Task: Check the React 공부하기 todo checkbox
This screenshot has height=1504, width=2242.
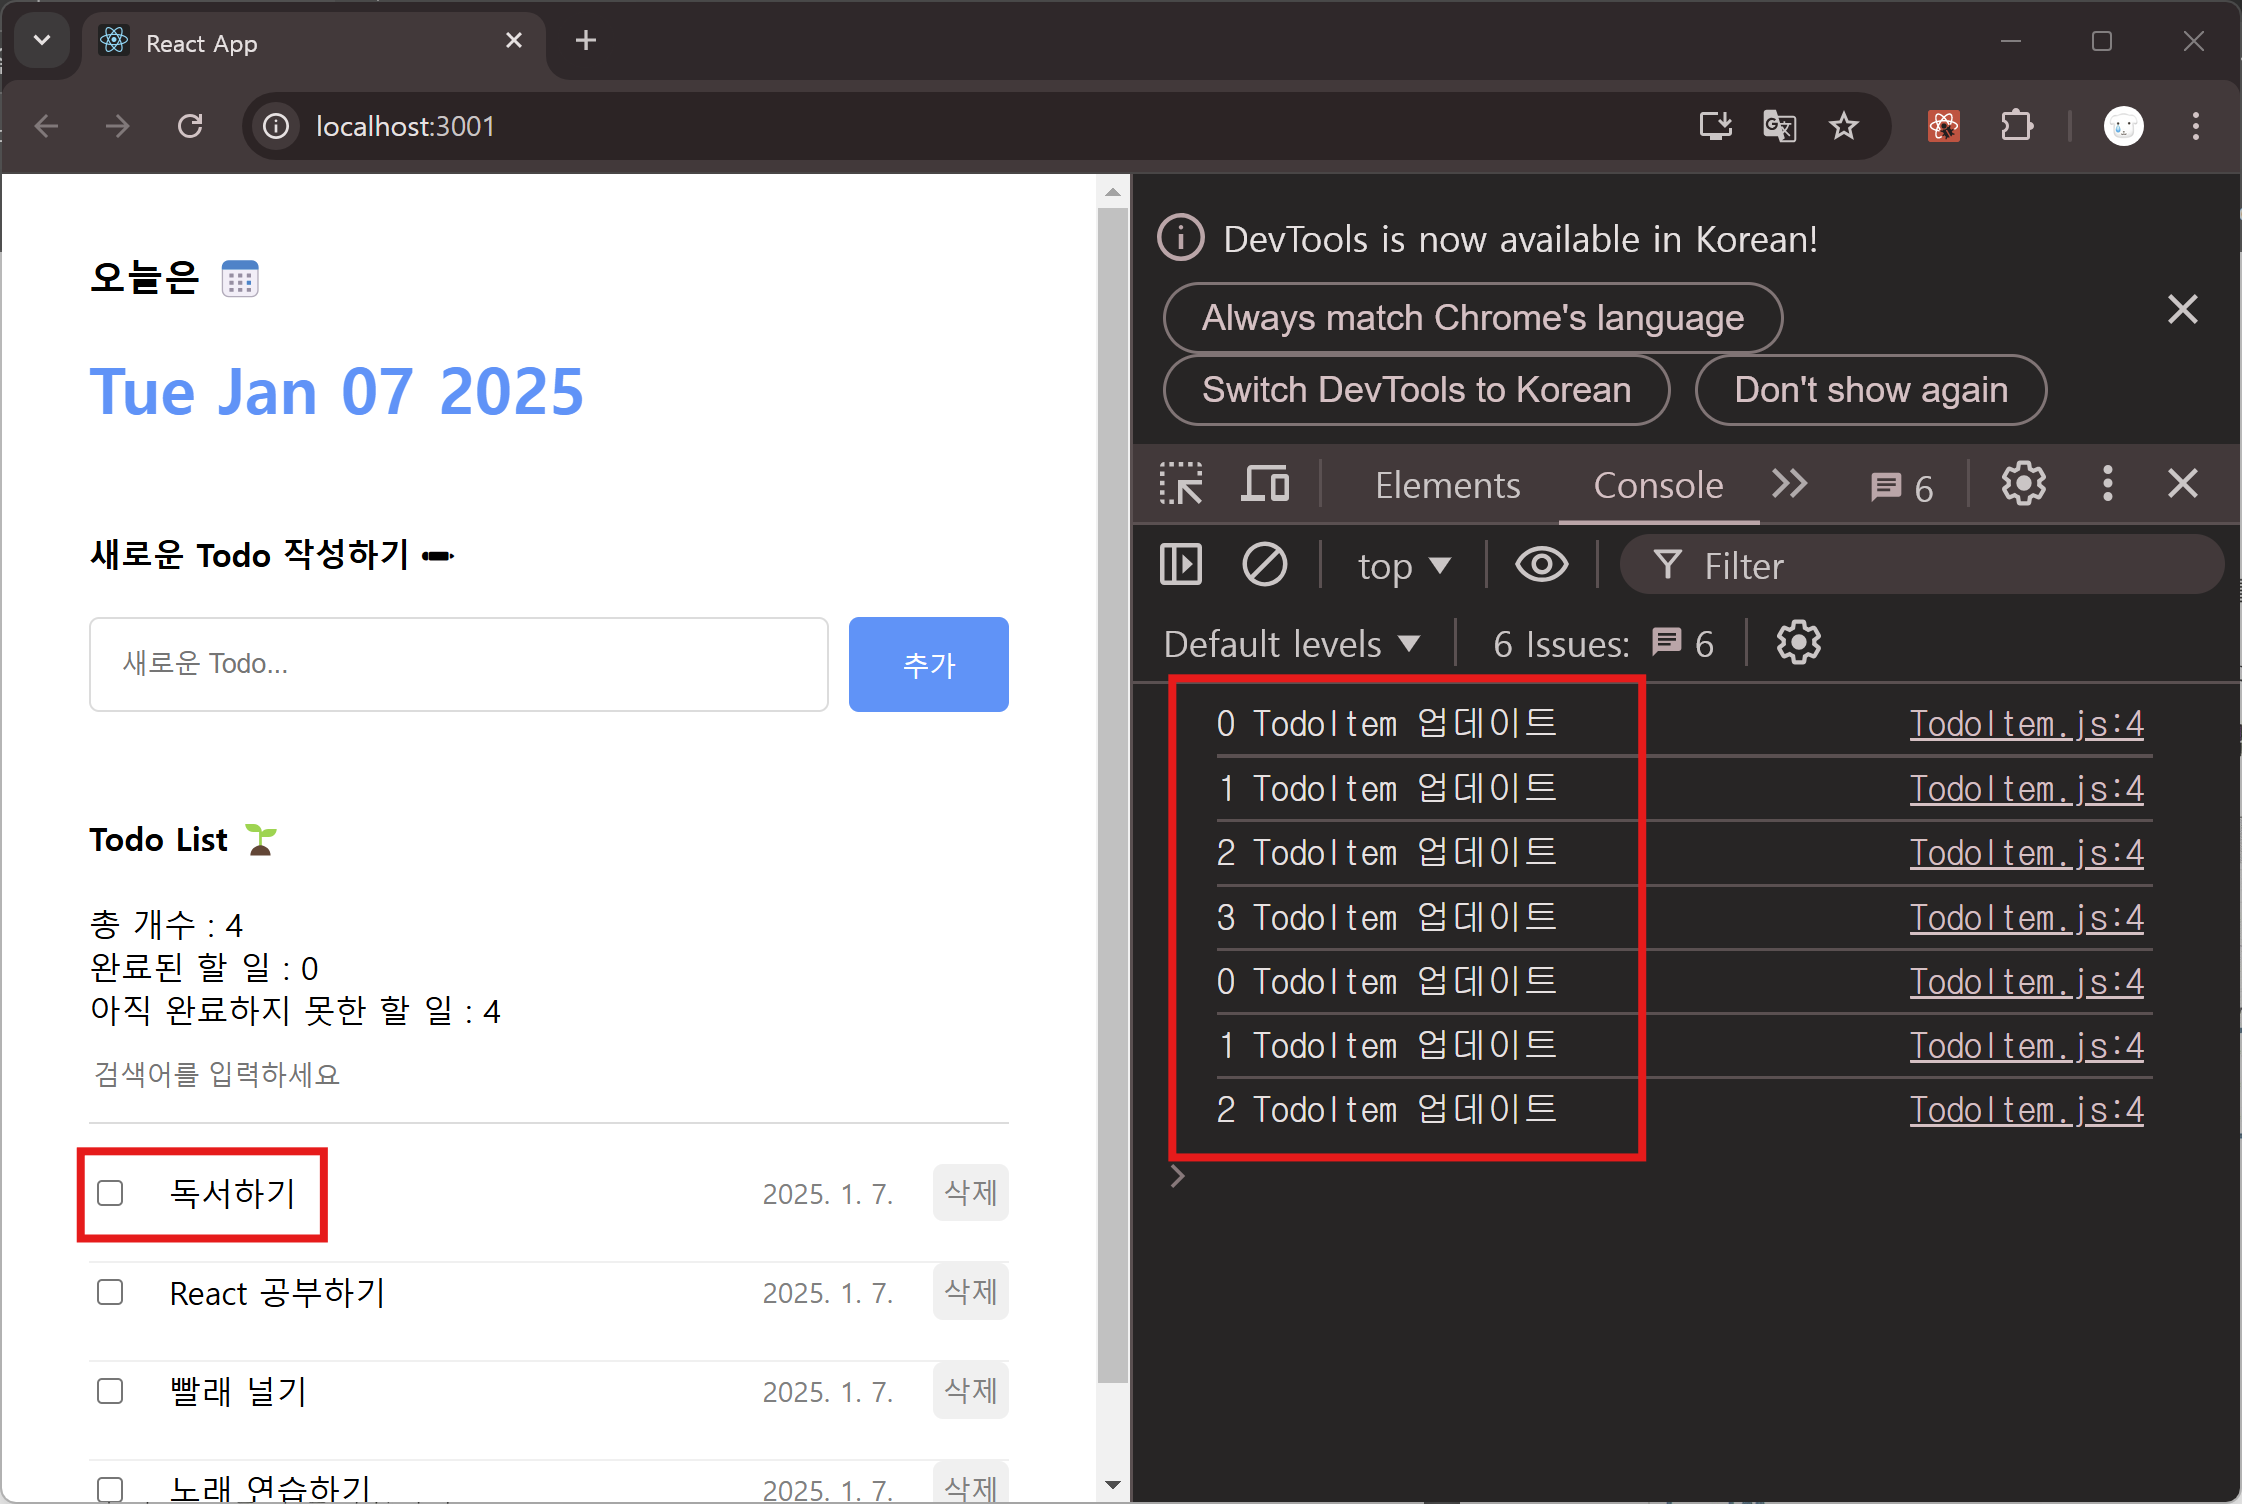Action: pos(110,1292)
